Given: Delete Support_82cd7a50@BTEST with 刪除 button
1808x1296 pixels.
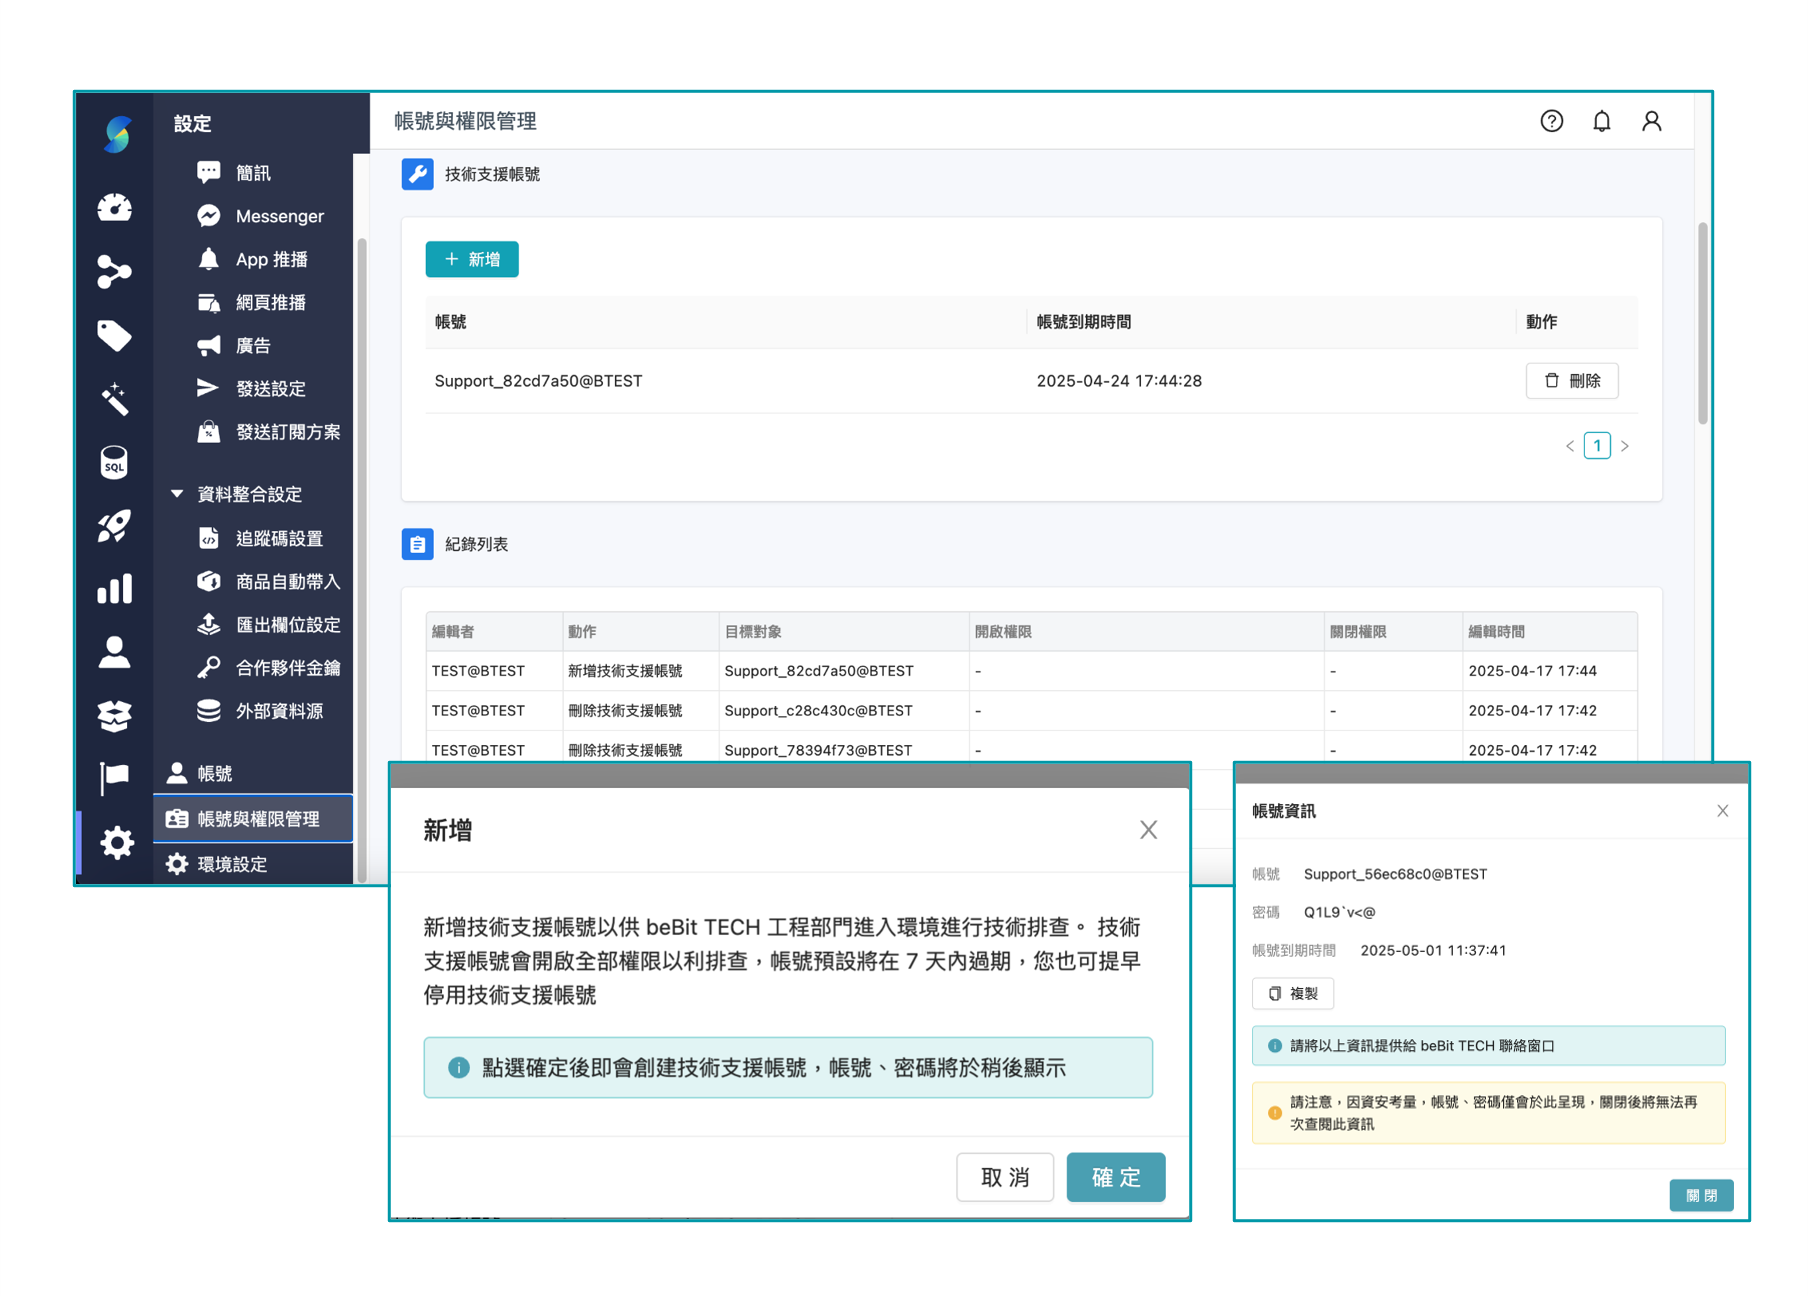Looking at the screenshot, I should (1571, 381).
